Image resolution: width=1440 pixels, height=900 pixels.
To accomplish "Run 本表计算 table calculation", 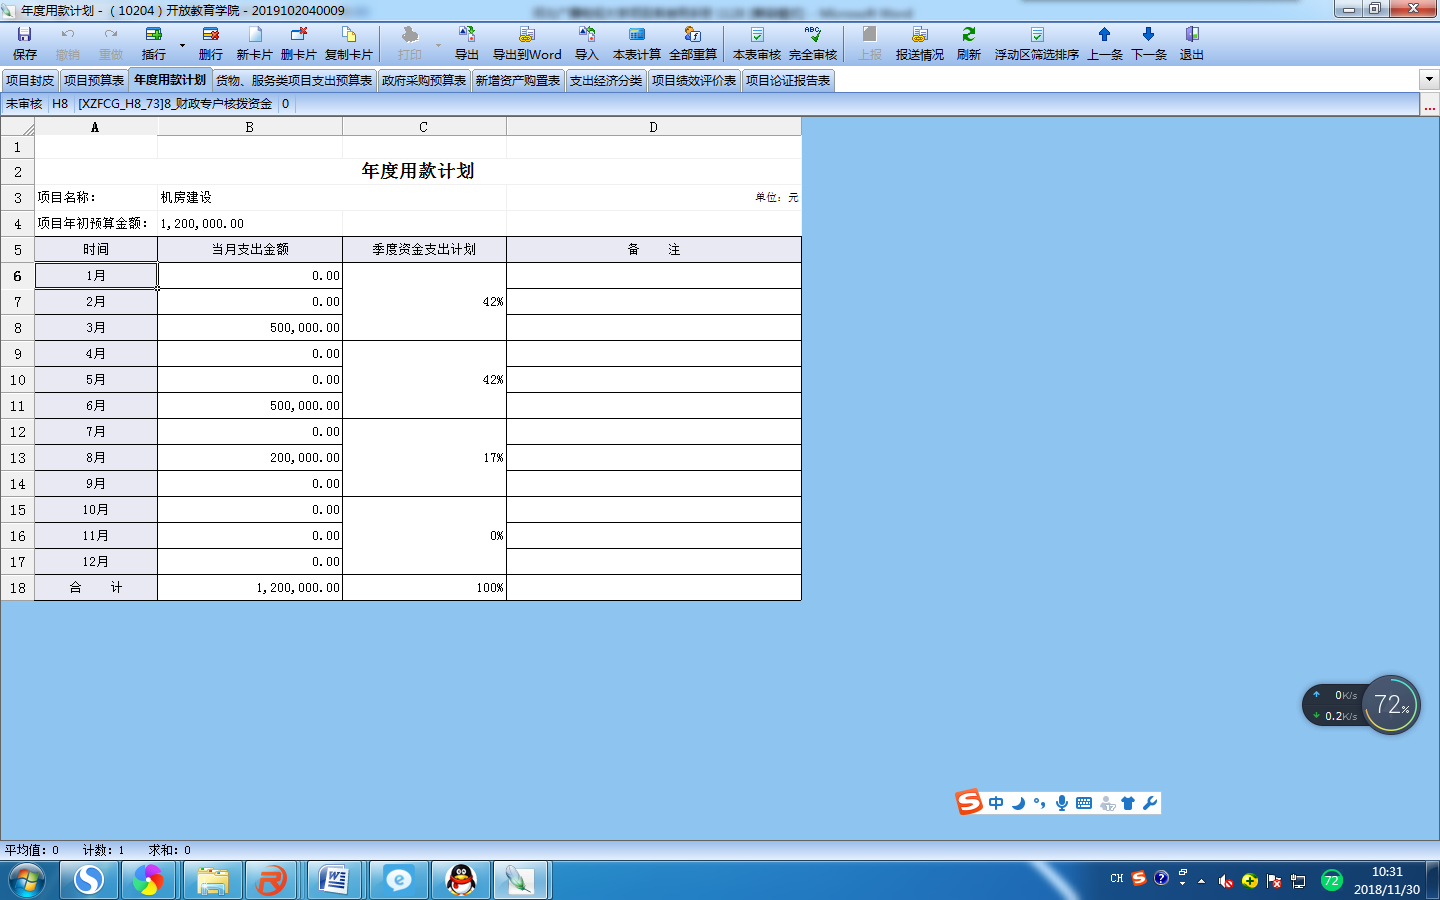I will [636, 43].
